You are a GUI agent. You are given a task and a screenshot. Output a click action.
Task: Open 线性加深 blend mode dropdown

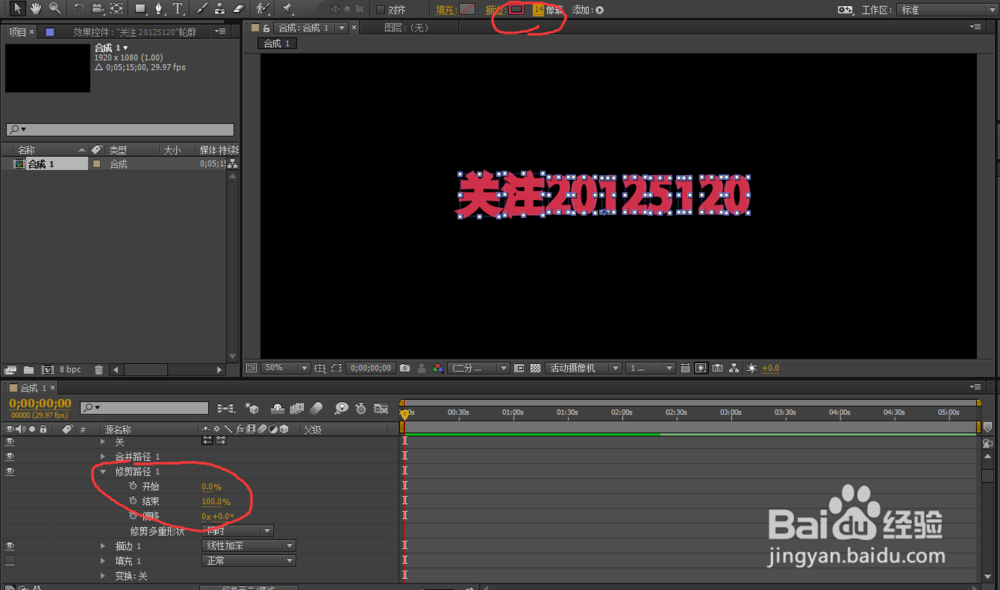point(248,545)
